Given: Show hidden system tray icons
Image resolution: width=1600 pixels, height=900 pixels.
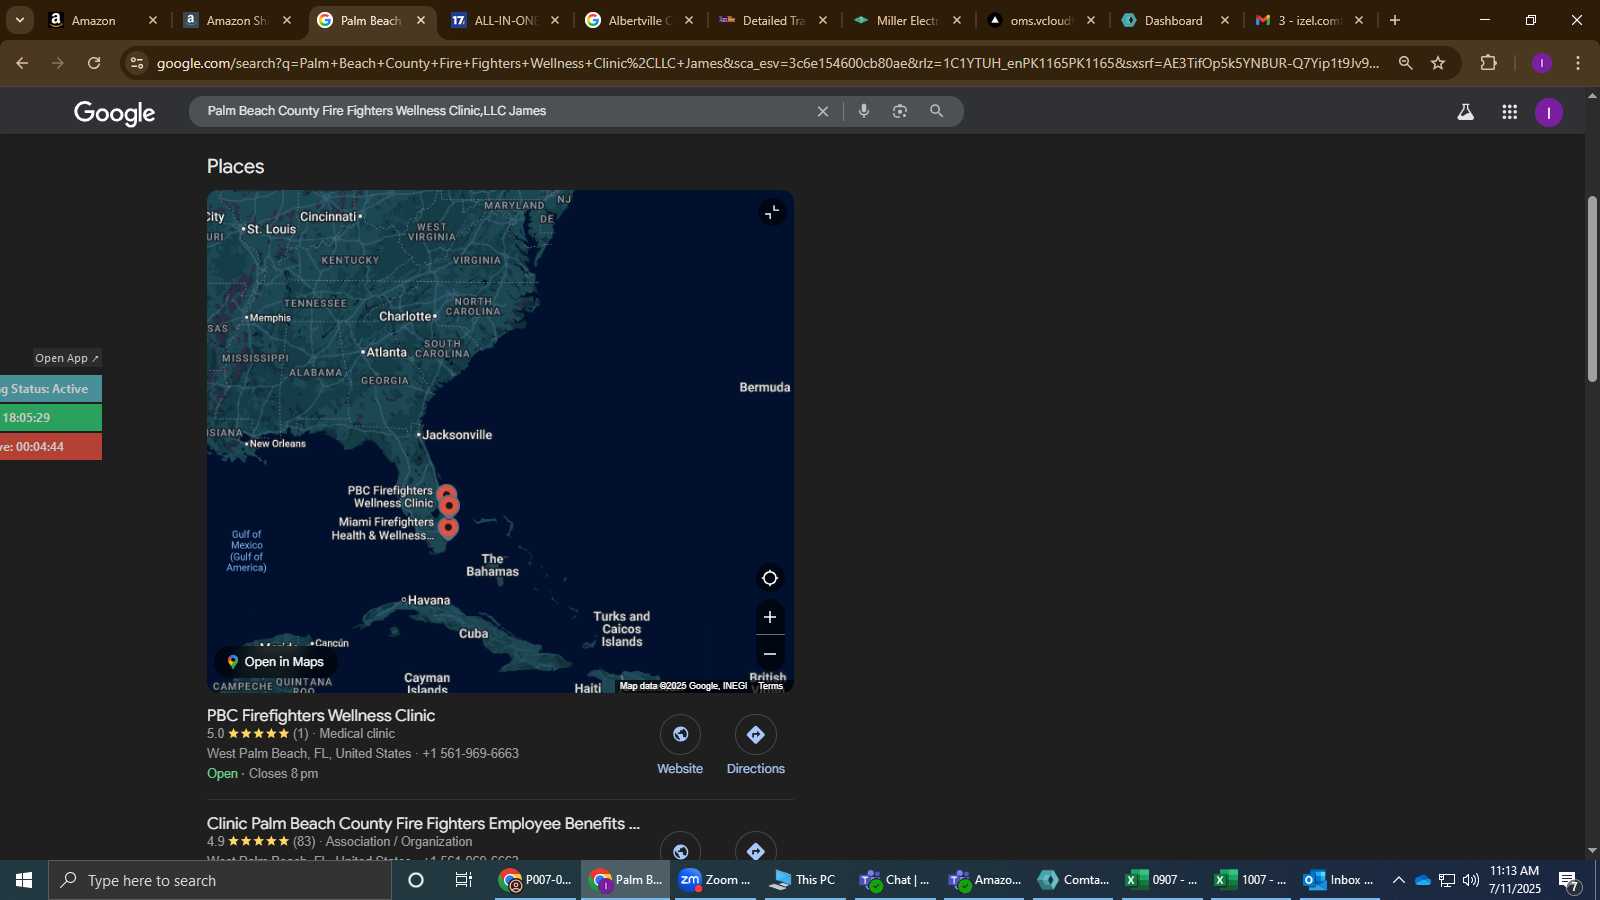Looking at the screenshot, I should pos(1398,880).
